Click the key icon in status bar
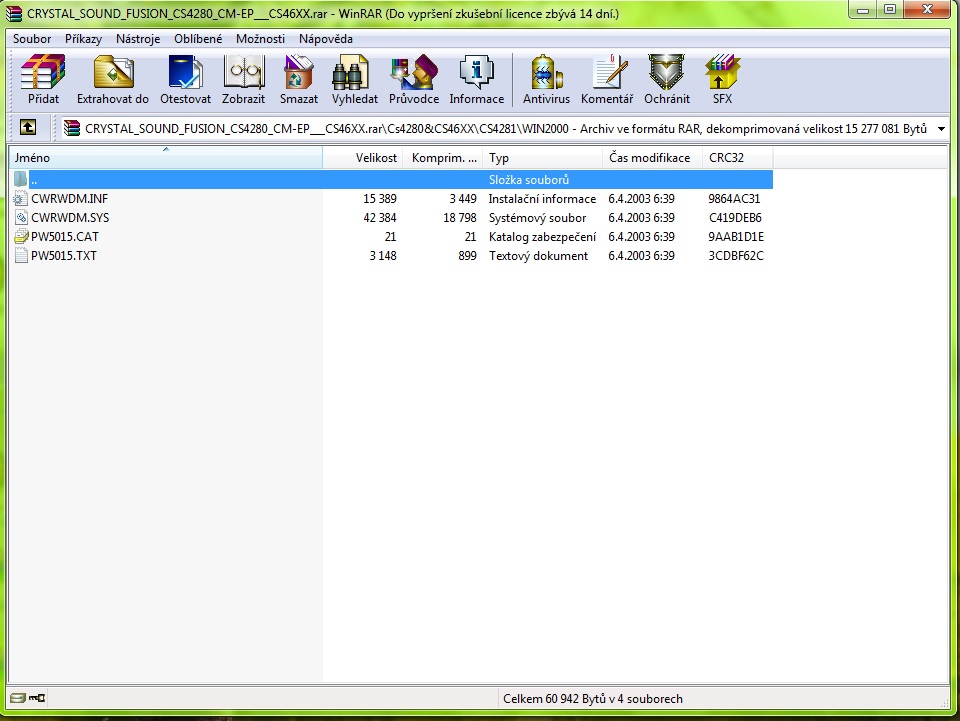The height and width of the screenshot is (721, 960). click(37, 698)
